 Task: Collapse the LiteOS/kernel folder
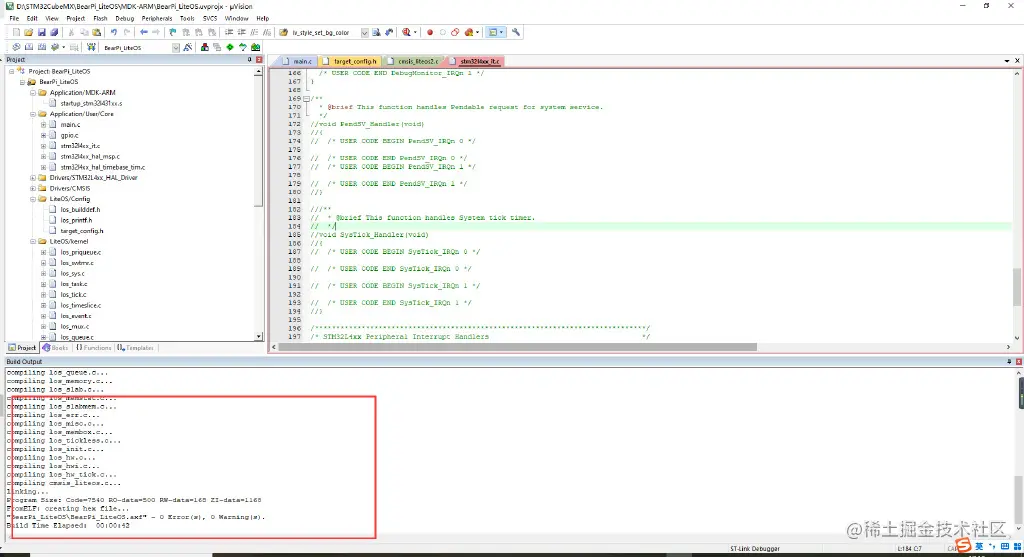(33, 242)
